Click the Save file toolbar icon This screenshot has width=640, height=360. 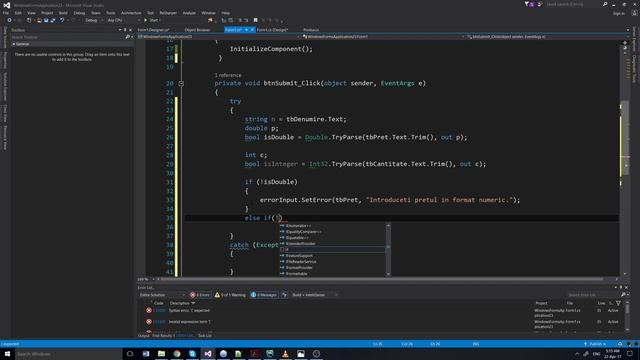[46, 20]
